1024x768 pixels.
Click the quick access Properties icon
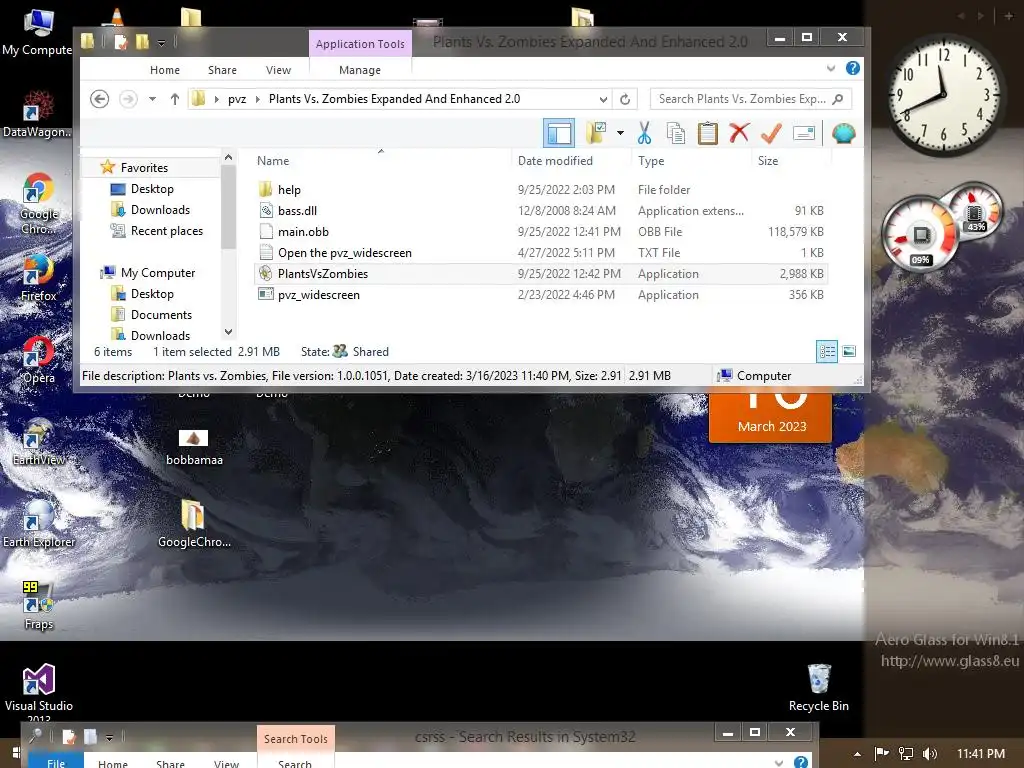point(120,42)
